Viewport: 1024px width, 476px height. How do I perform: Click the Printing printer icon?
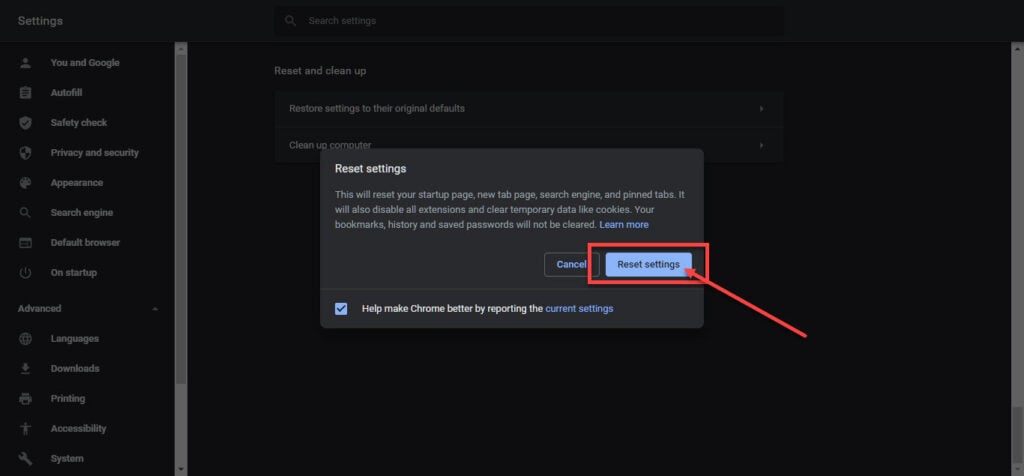coord(25,399)
